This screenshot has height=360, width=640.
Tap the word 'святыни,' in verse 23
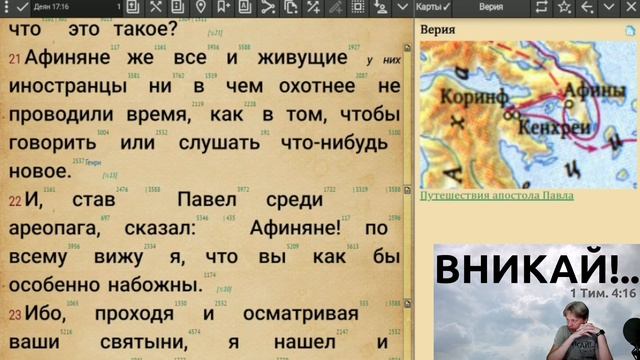pos(144,342)
